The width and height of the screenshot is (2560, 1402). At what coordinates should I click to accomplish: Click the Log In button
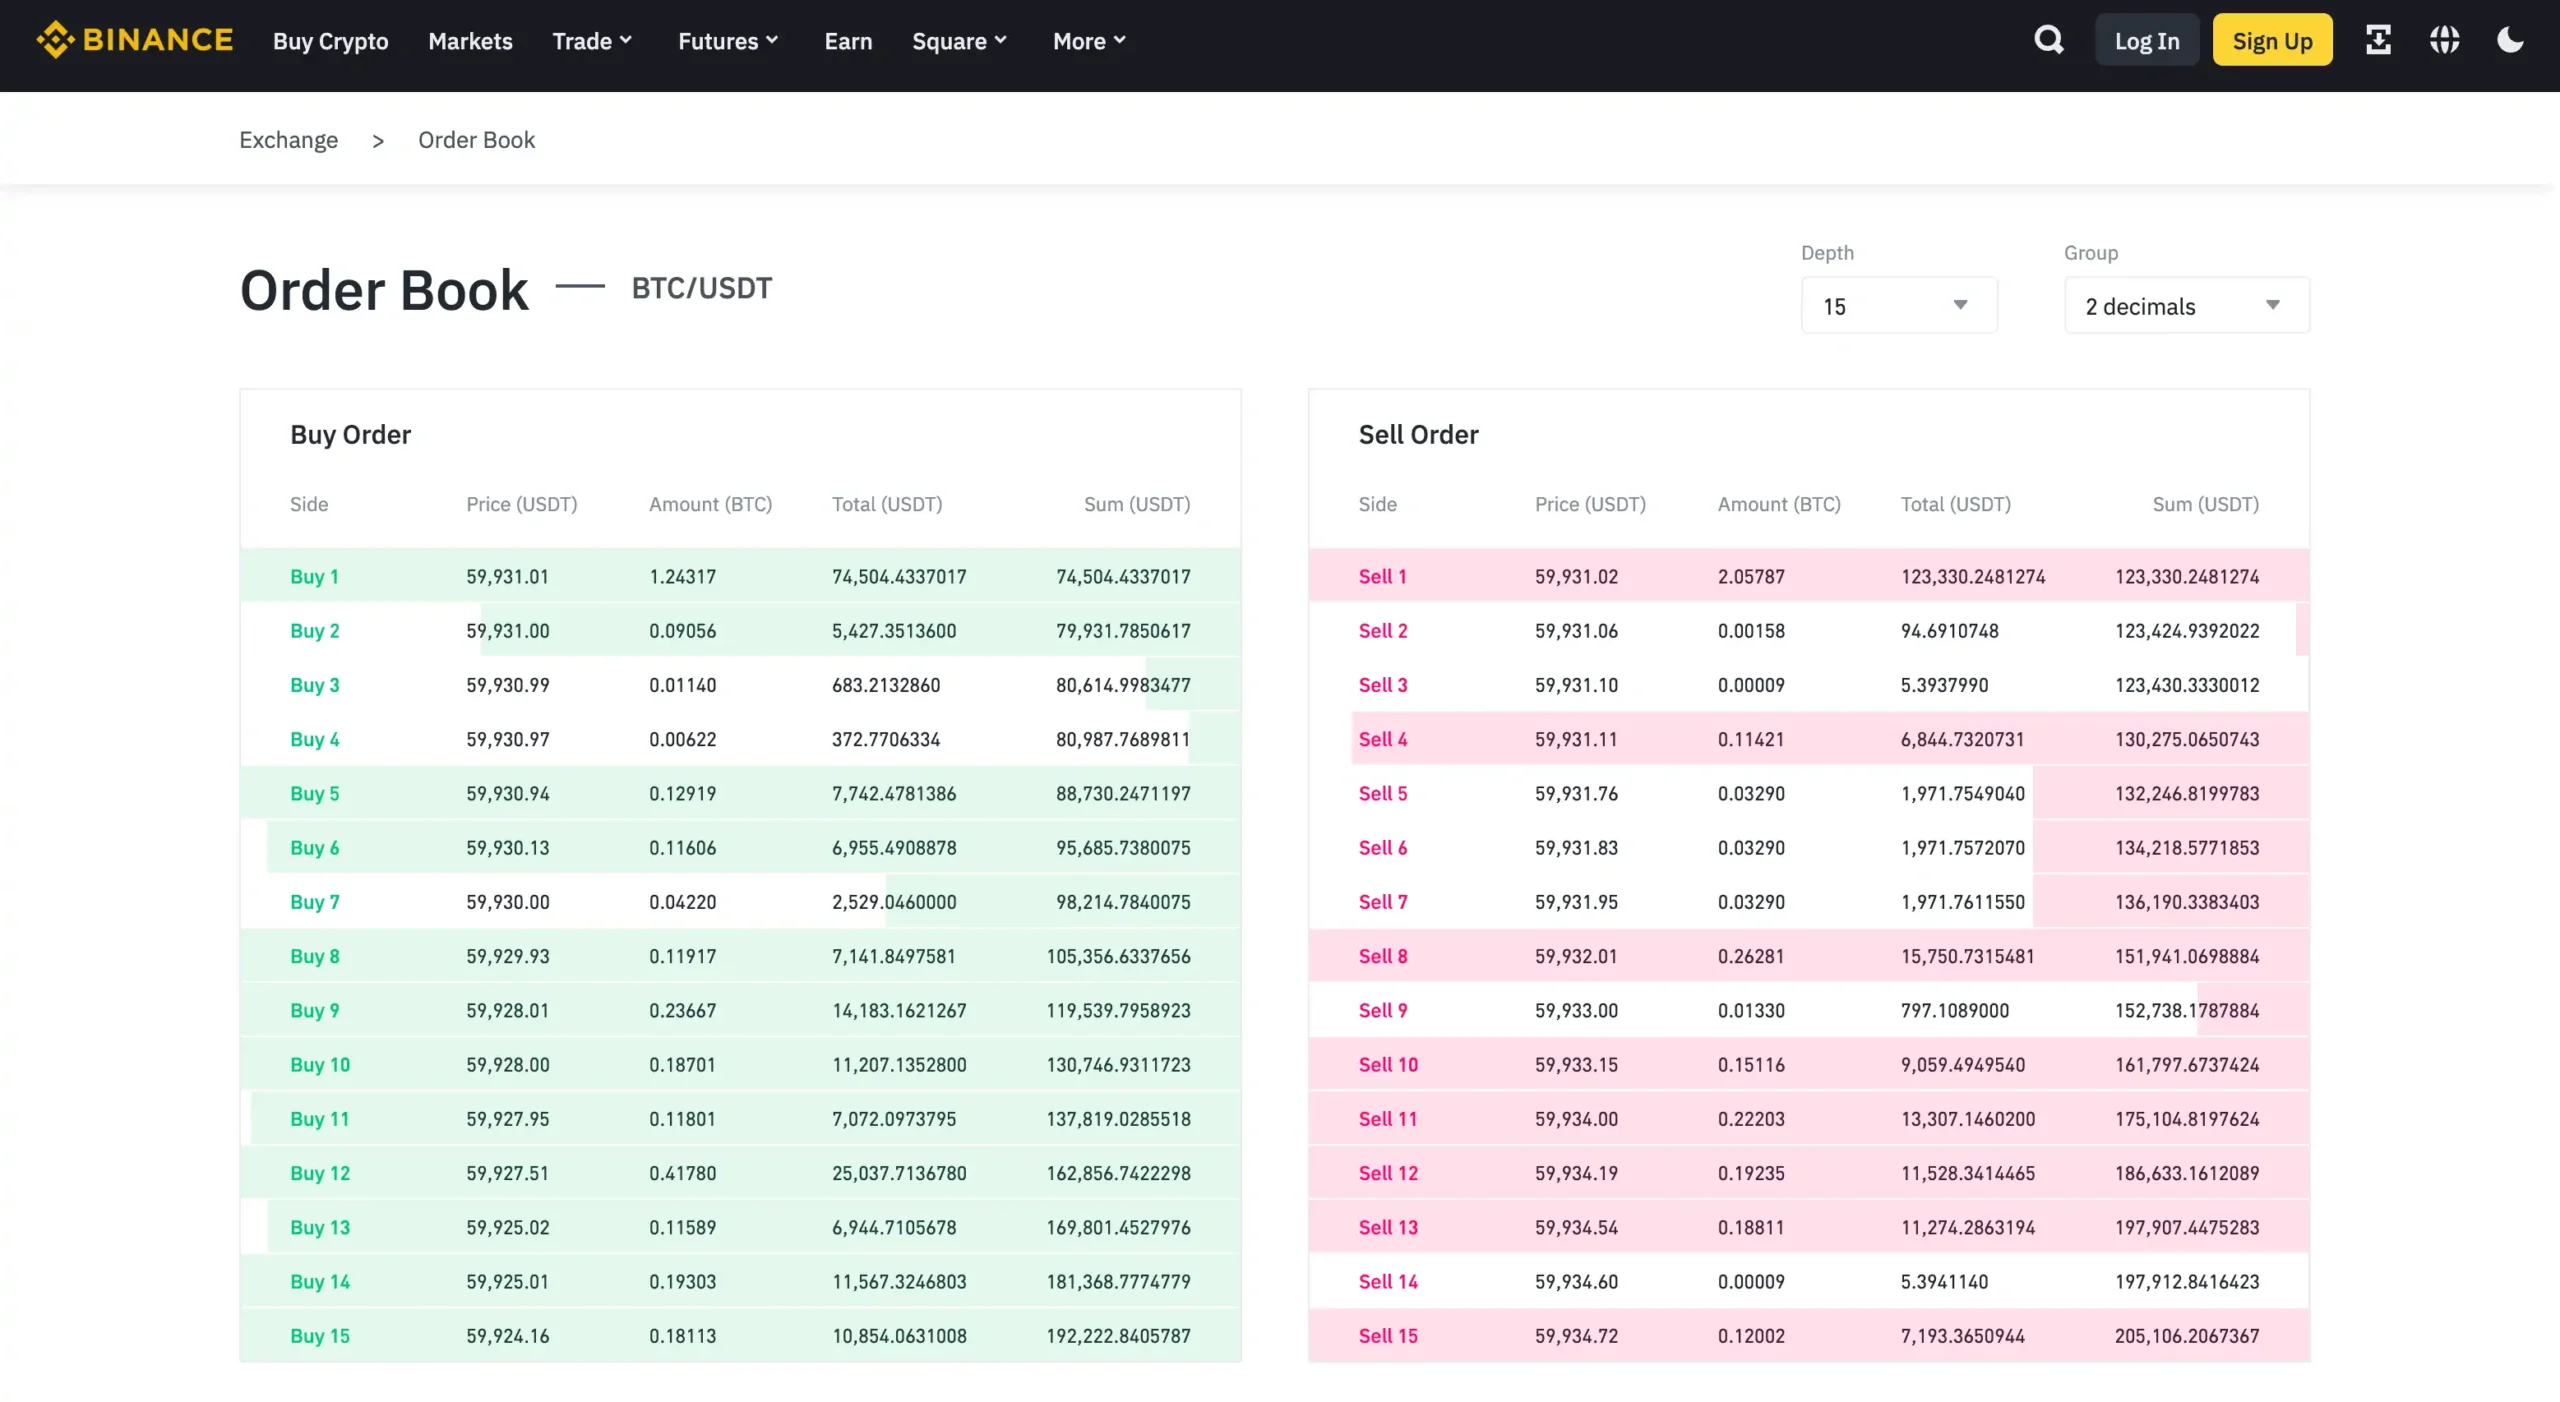point(2146,41)
